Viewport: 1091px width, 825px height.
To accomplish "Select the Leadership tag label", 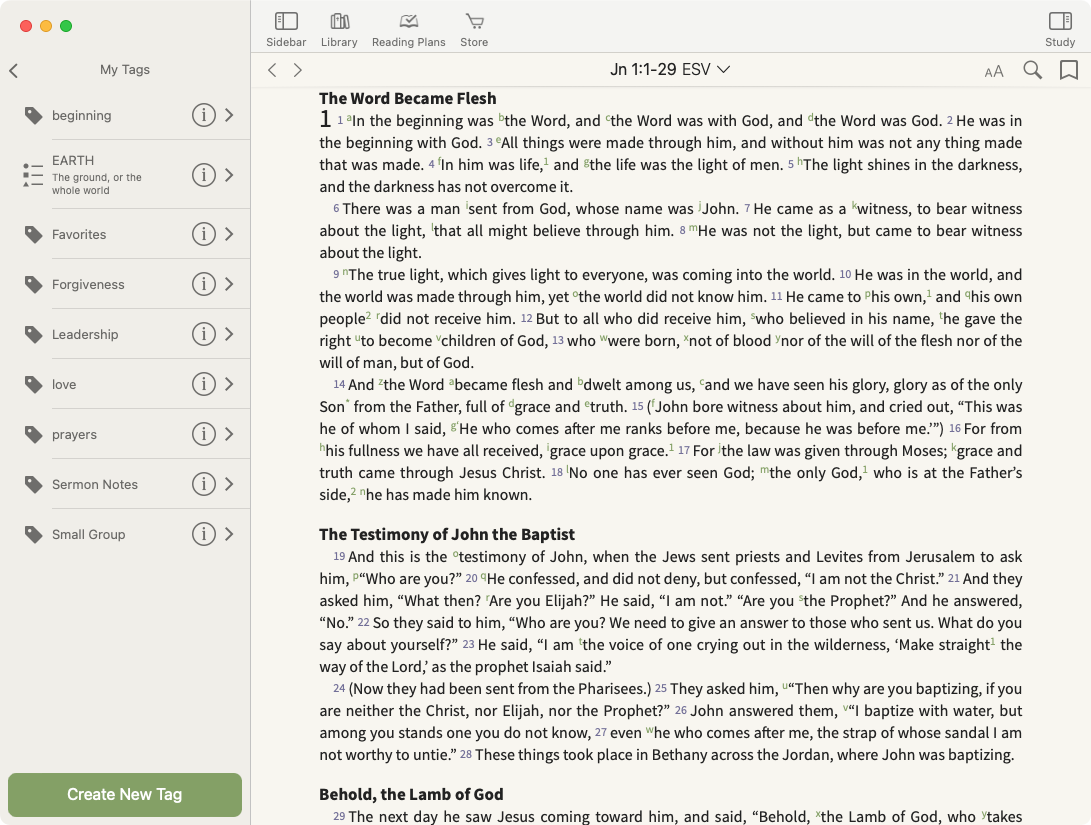I will (x=85, y=335).
